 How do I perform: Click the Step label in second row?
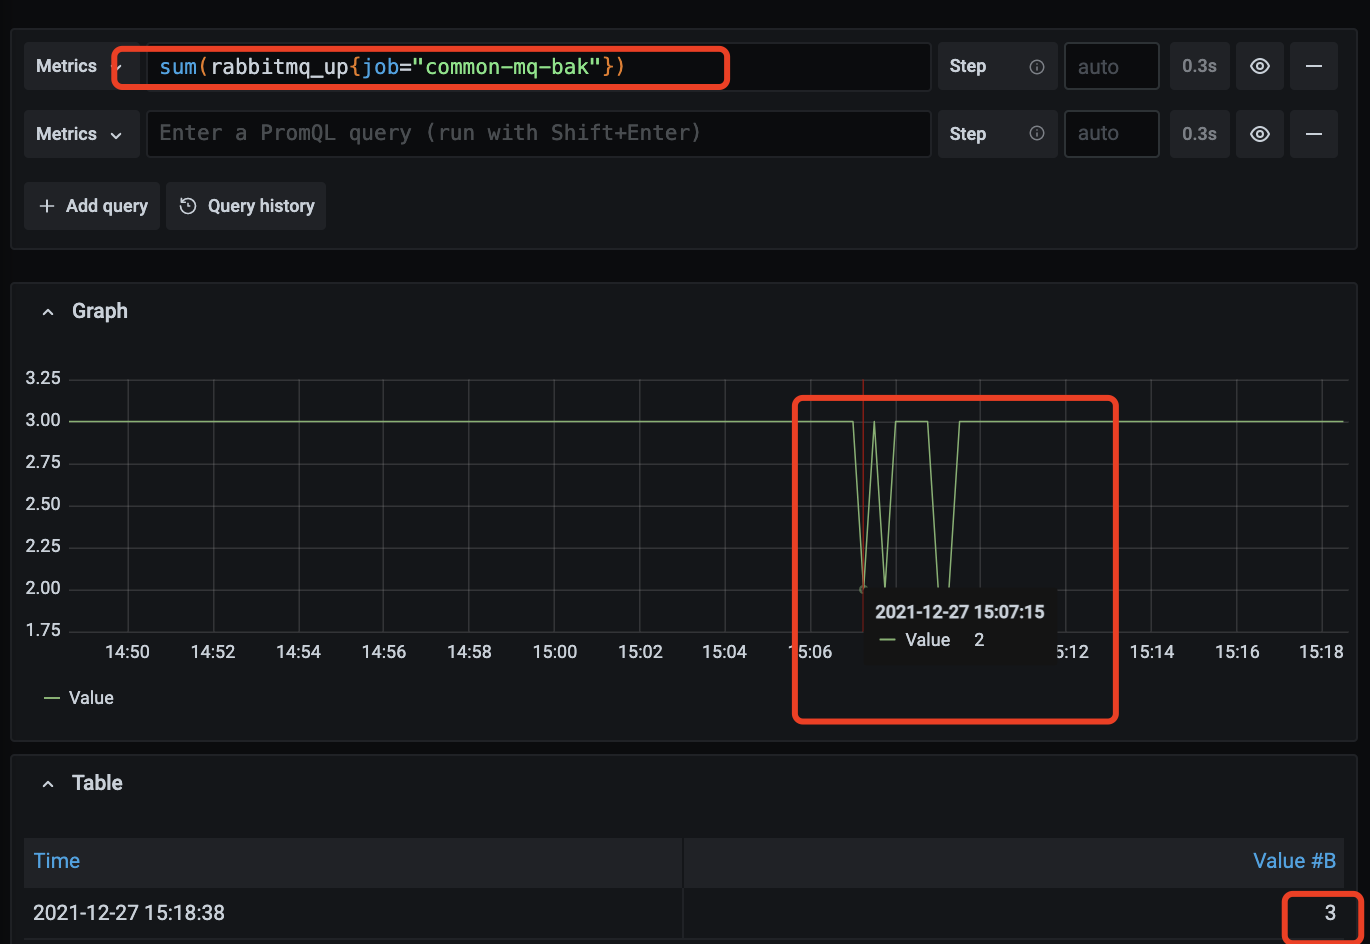[x=968, y=134]
